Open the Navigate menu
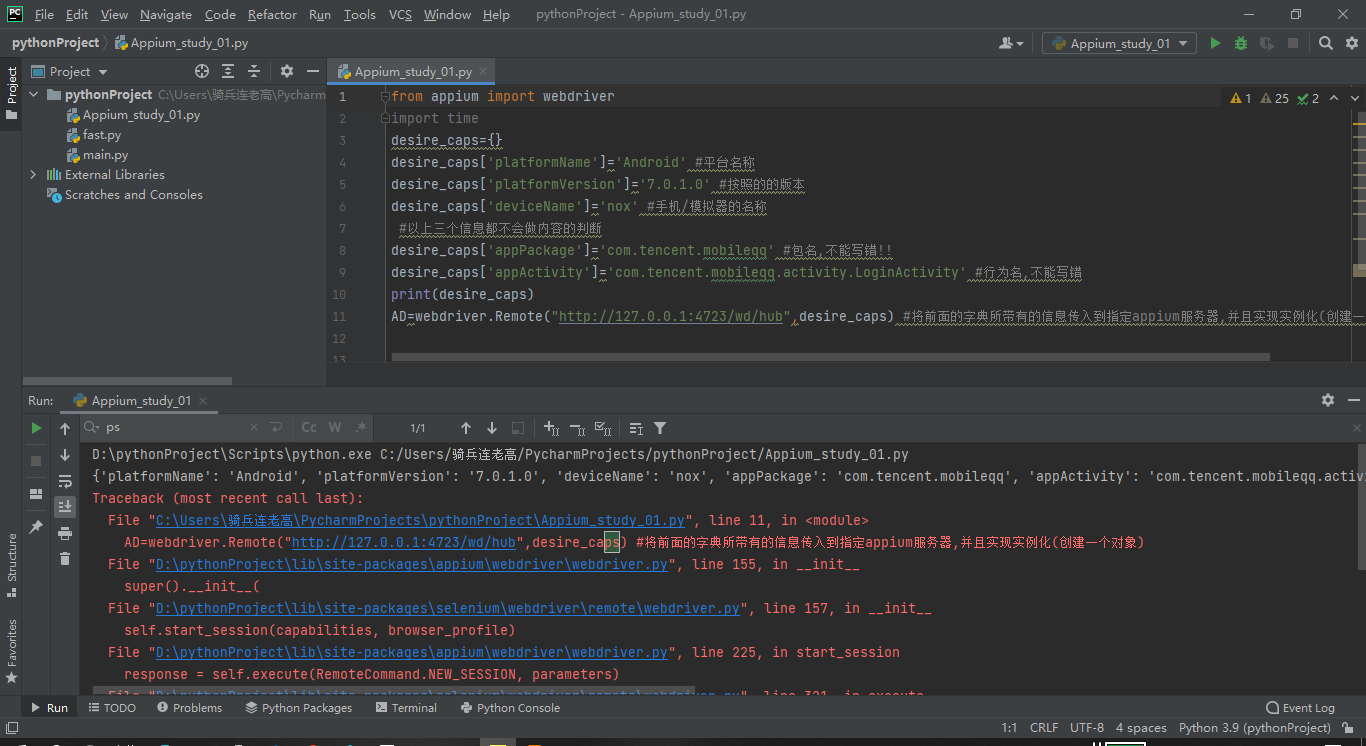1366x746 pixels. tap(166, 14)
